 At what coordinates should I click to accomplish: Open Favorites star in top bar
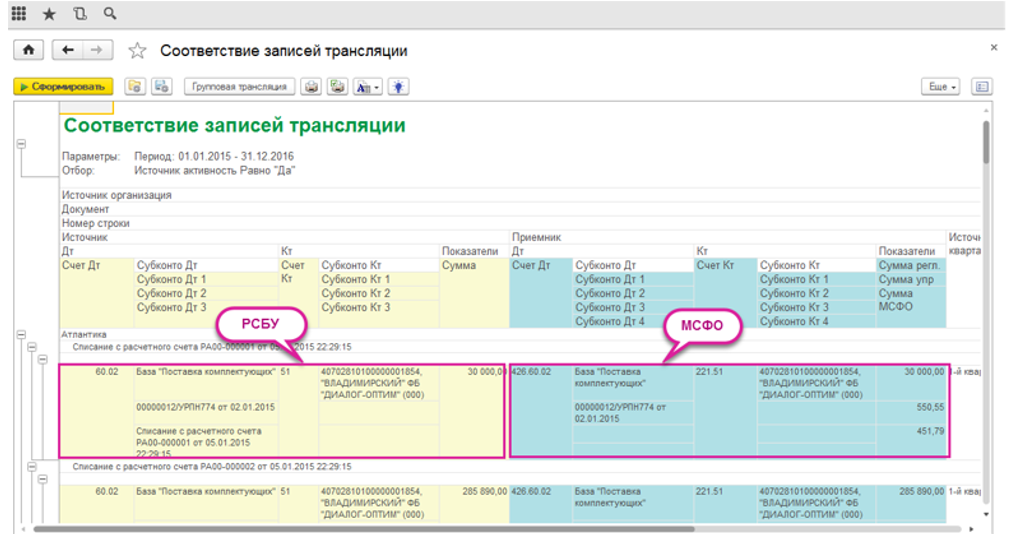click(49, 14)
